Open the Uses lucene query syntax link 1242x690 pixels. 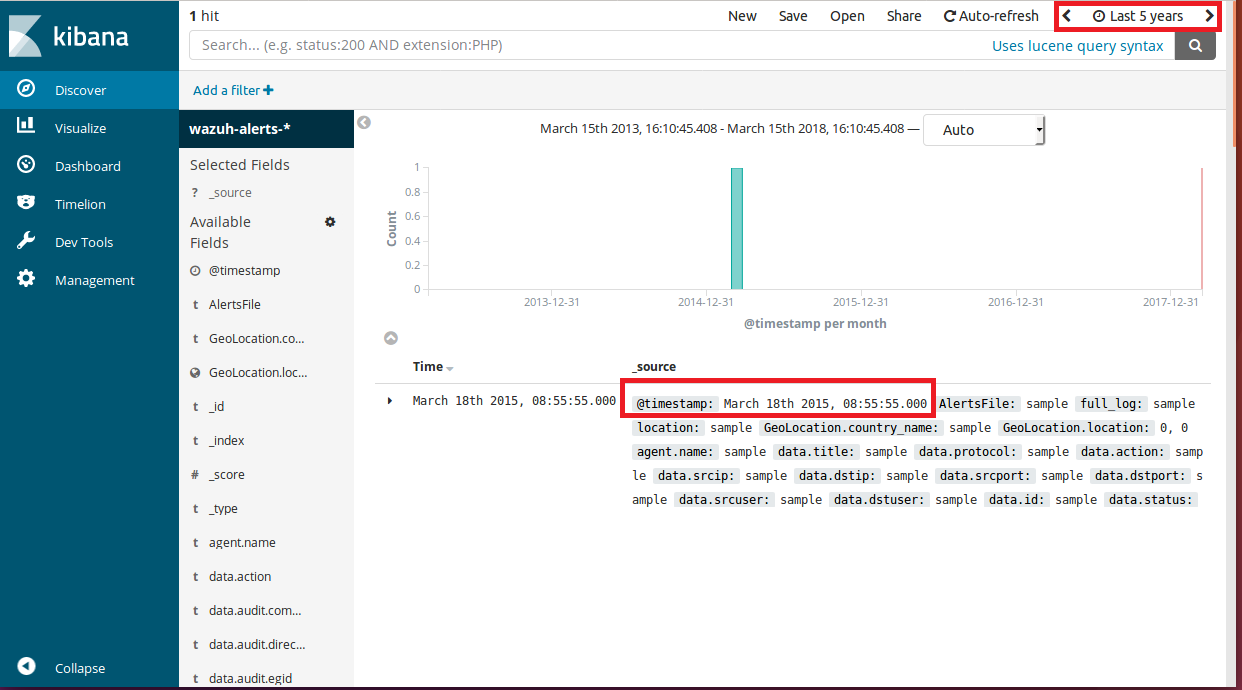[x=1078, y=45]
